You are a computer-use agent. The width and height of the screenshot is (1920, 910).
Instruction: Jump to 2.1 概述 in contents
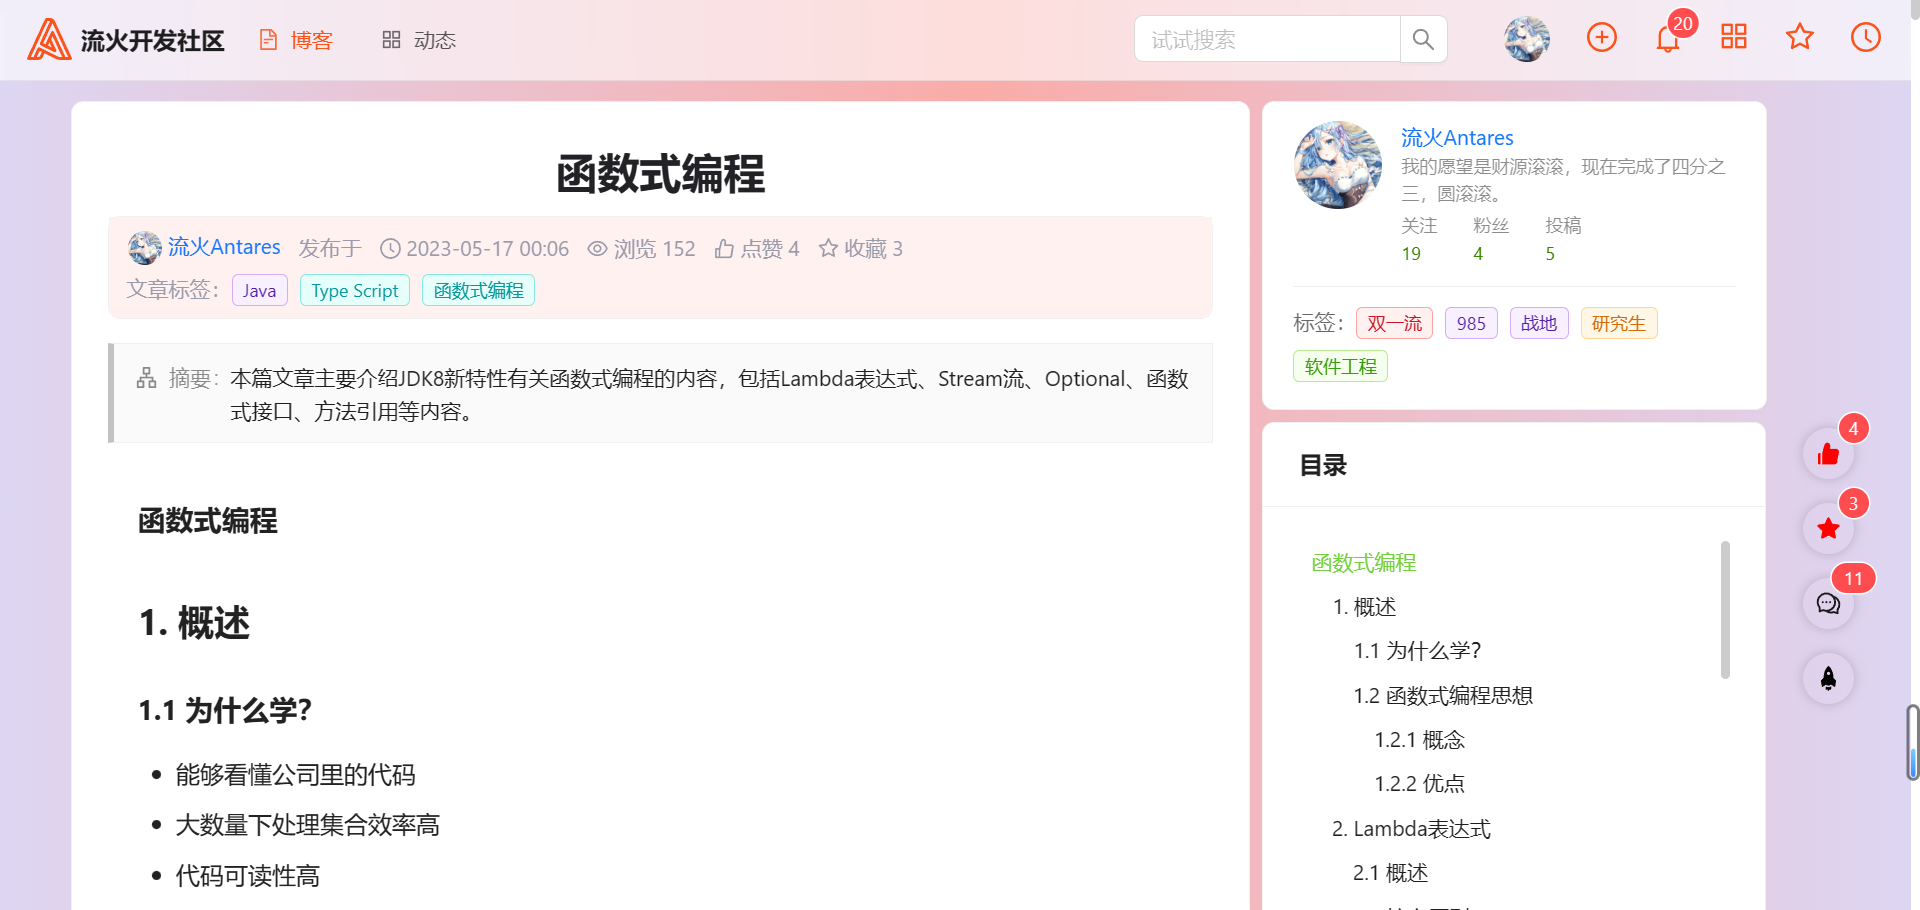pos(1390,873)
